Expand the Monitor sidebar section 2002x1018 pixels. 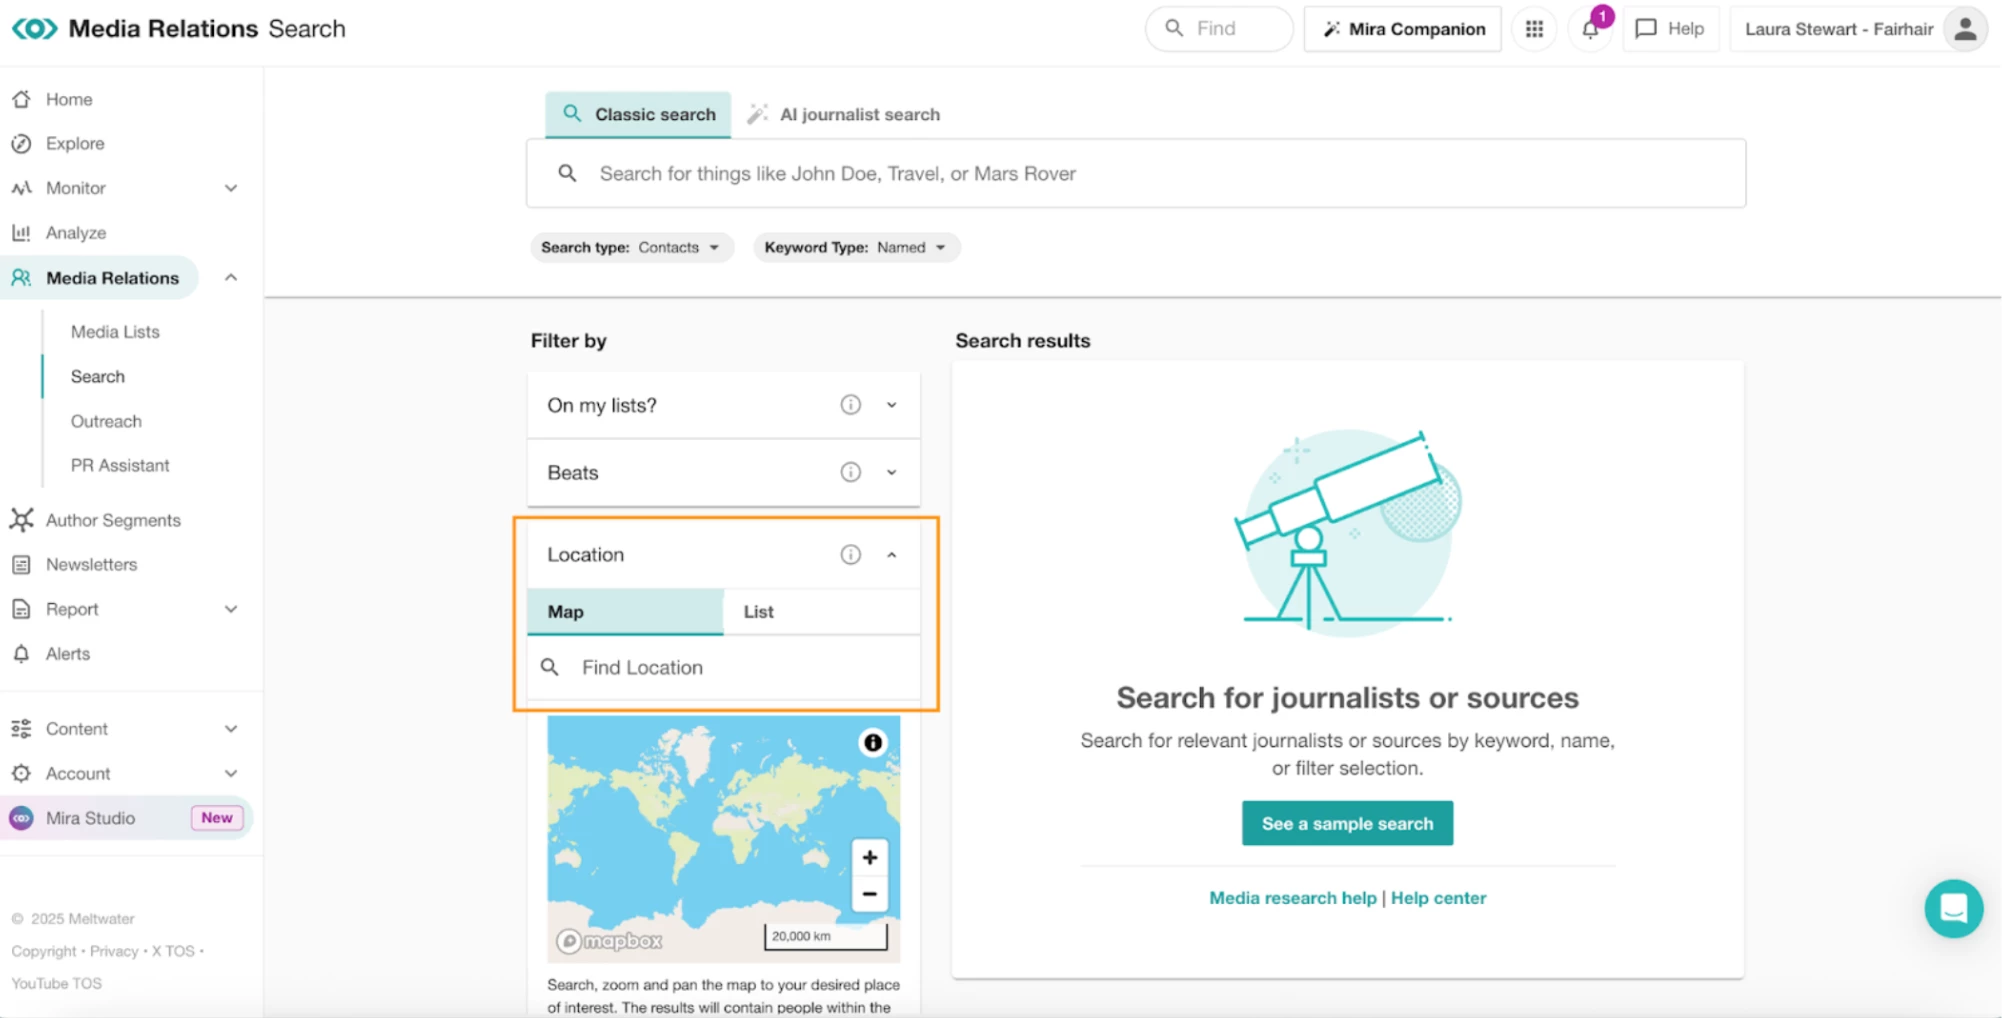pos(231,188)
